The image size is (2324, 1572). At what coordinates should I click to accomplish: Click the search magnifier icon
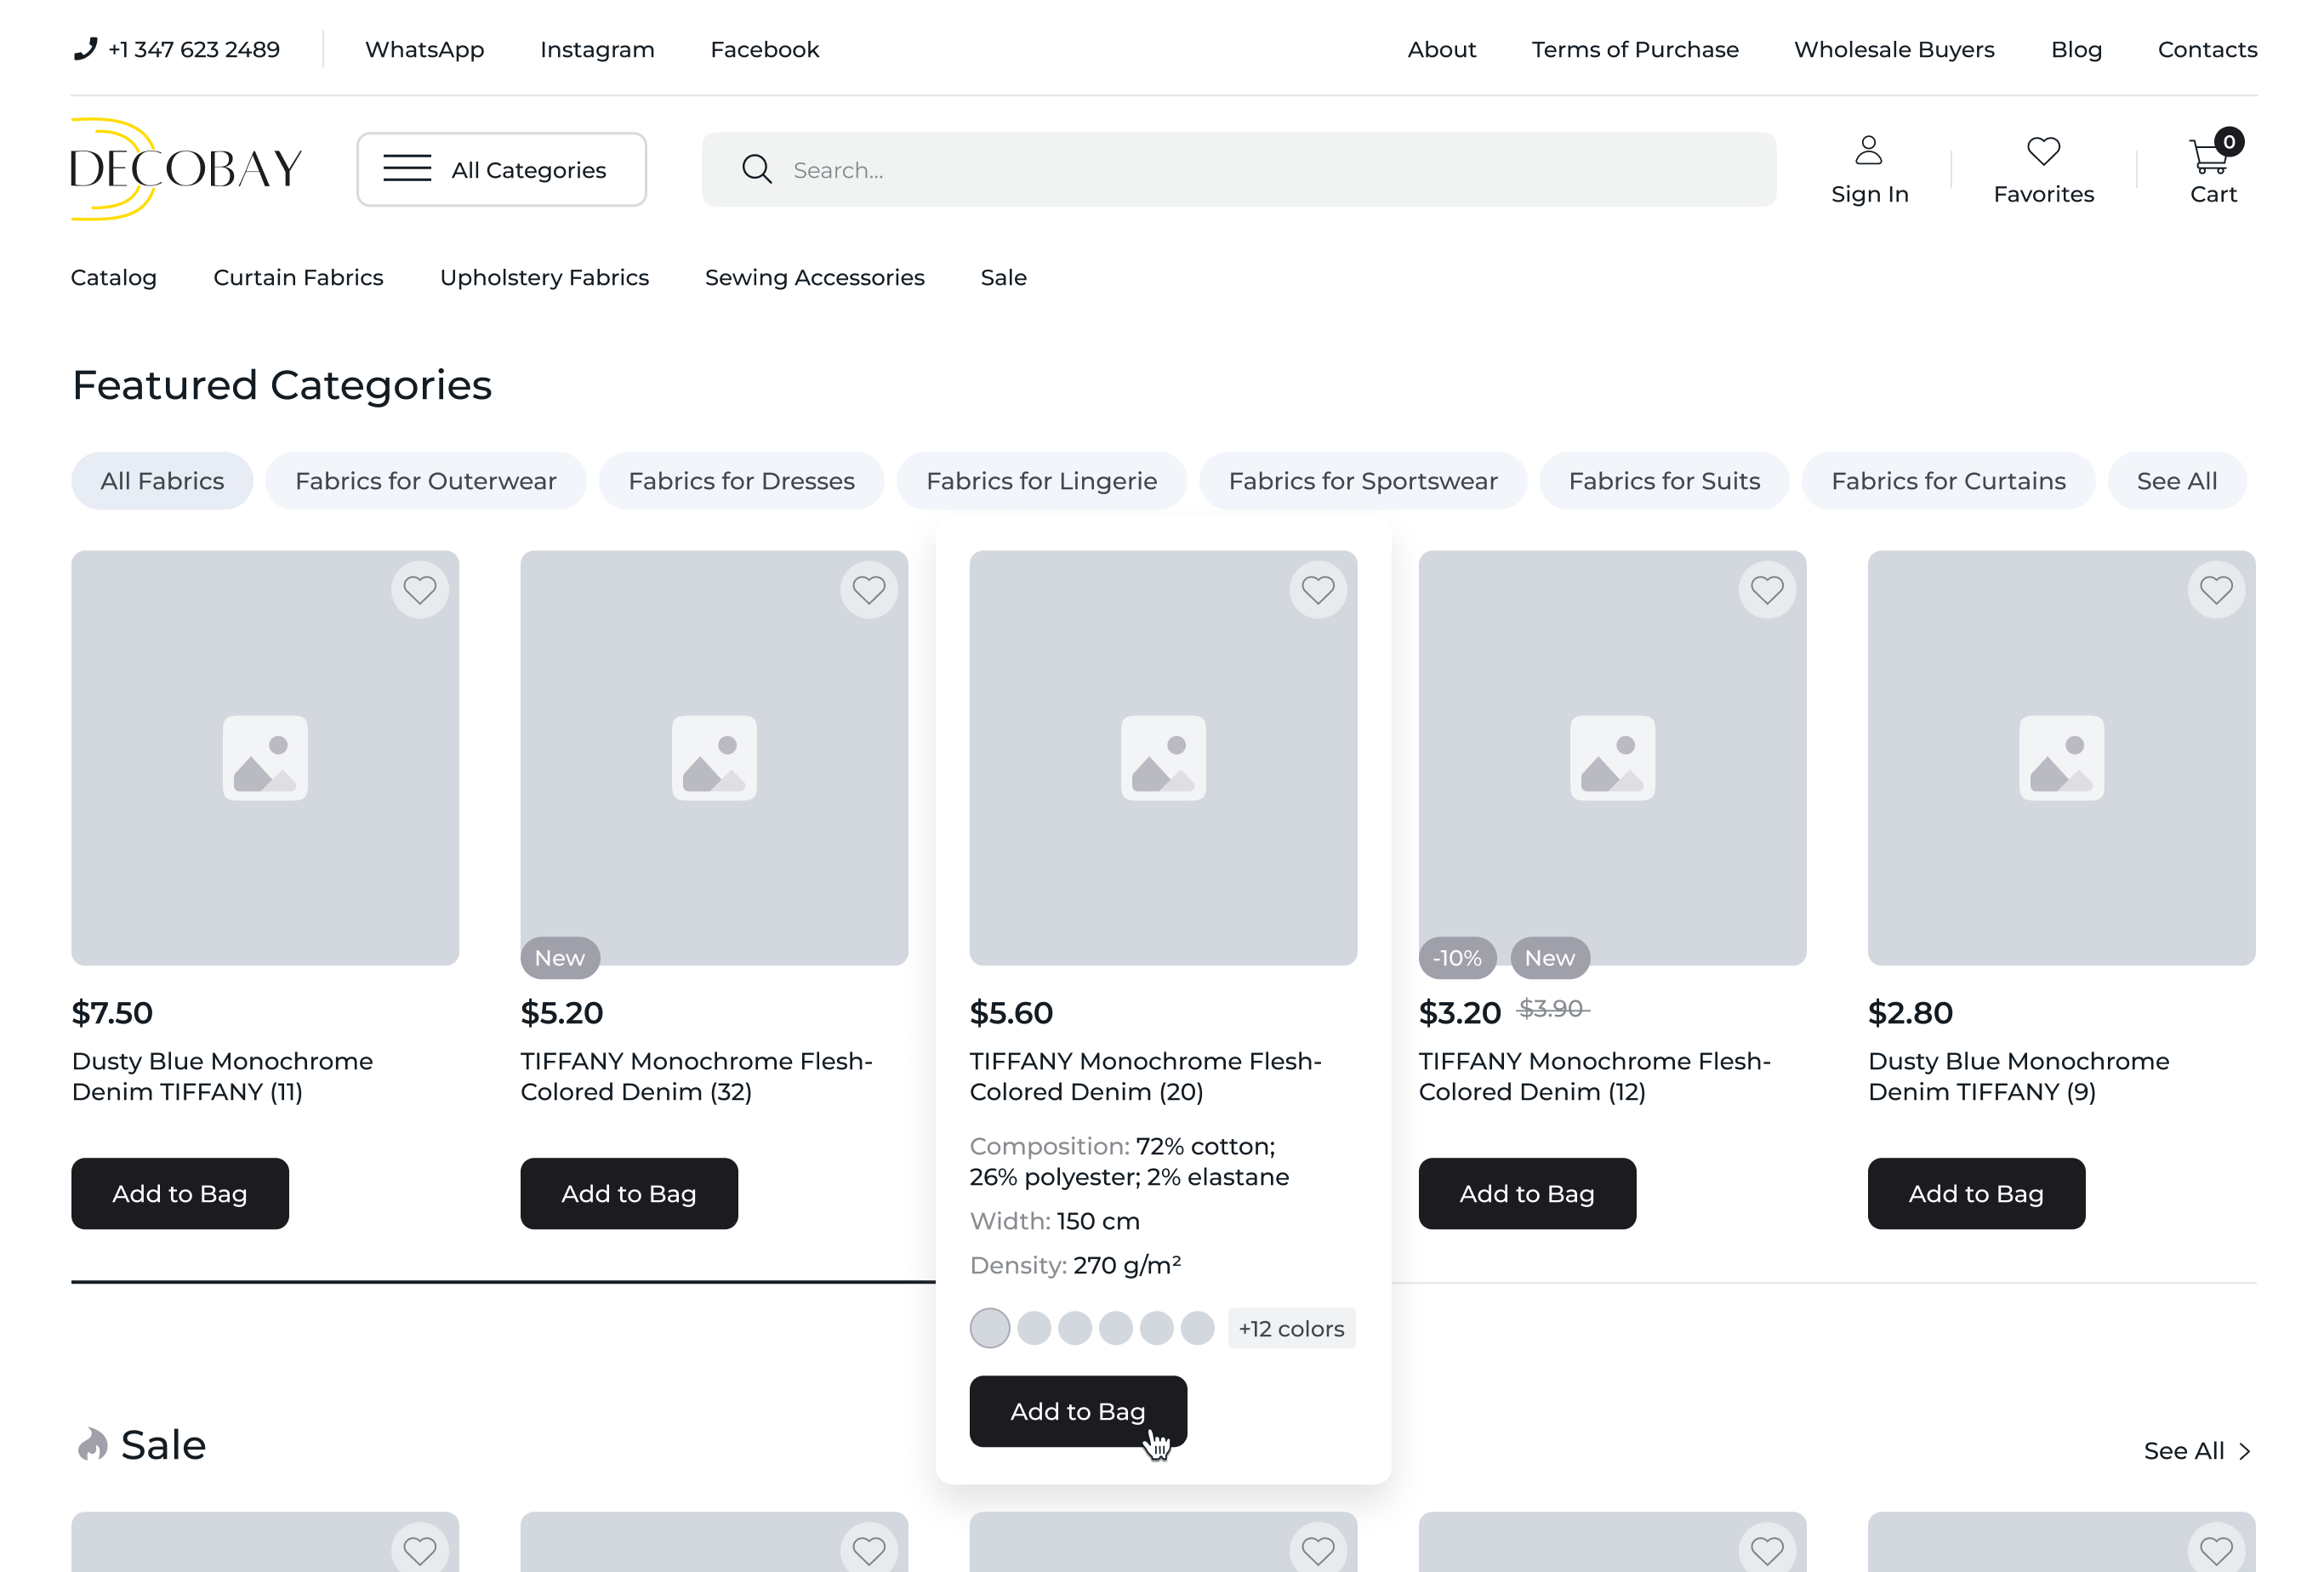757,169
